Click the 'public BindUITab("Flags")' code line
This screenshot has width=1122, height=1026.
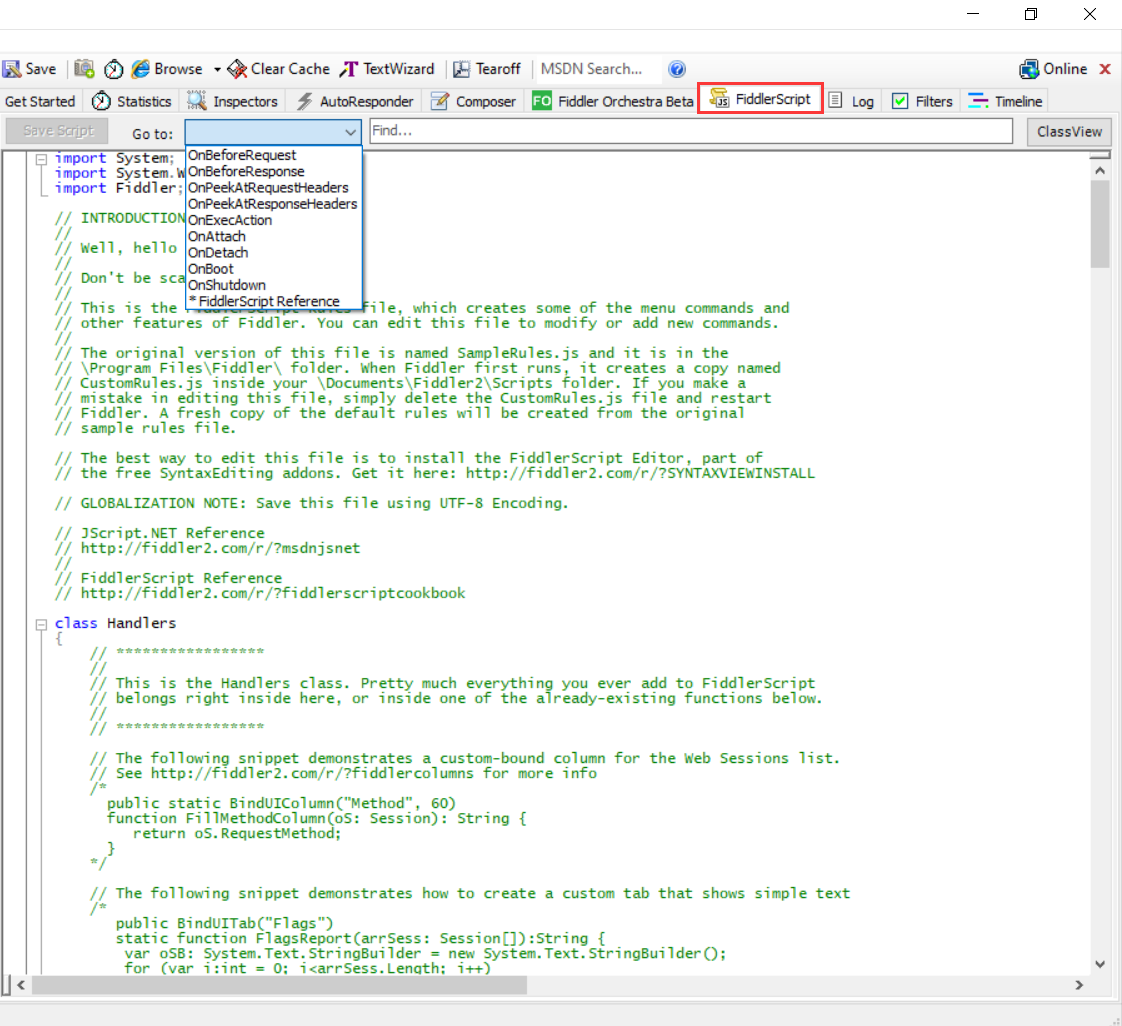click(x=225, y=924)
